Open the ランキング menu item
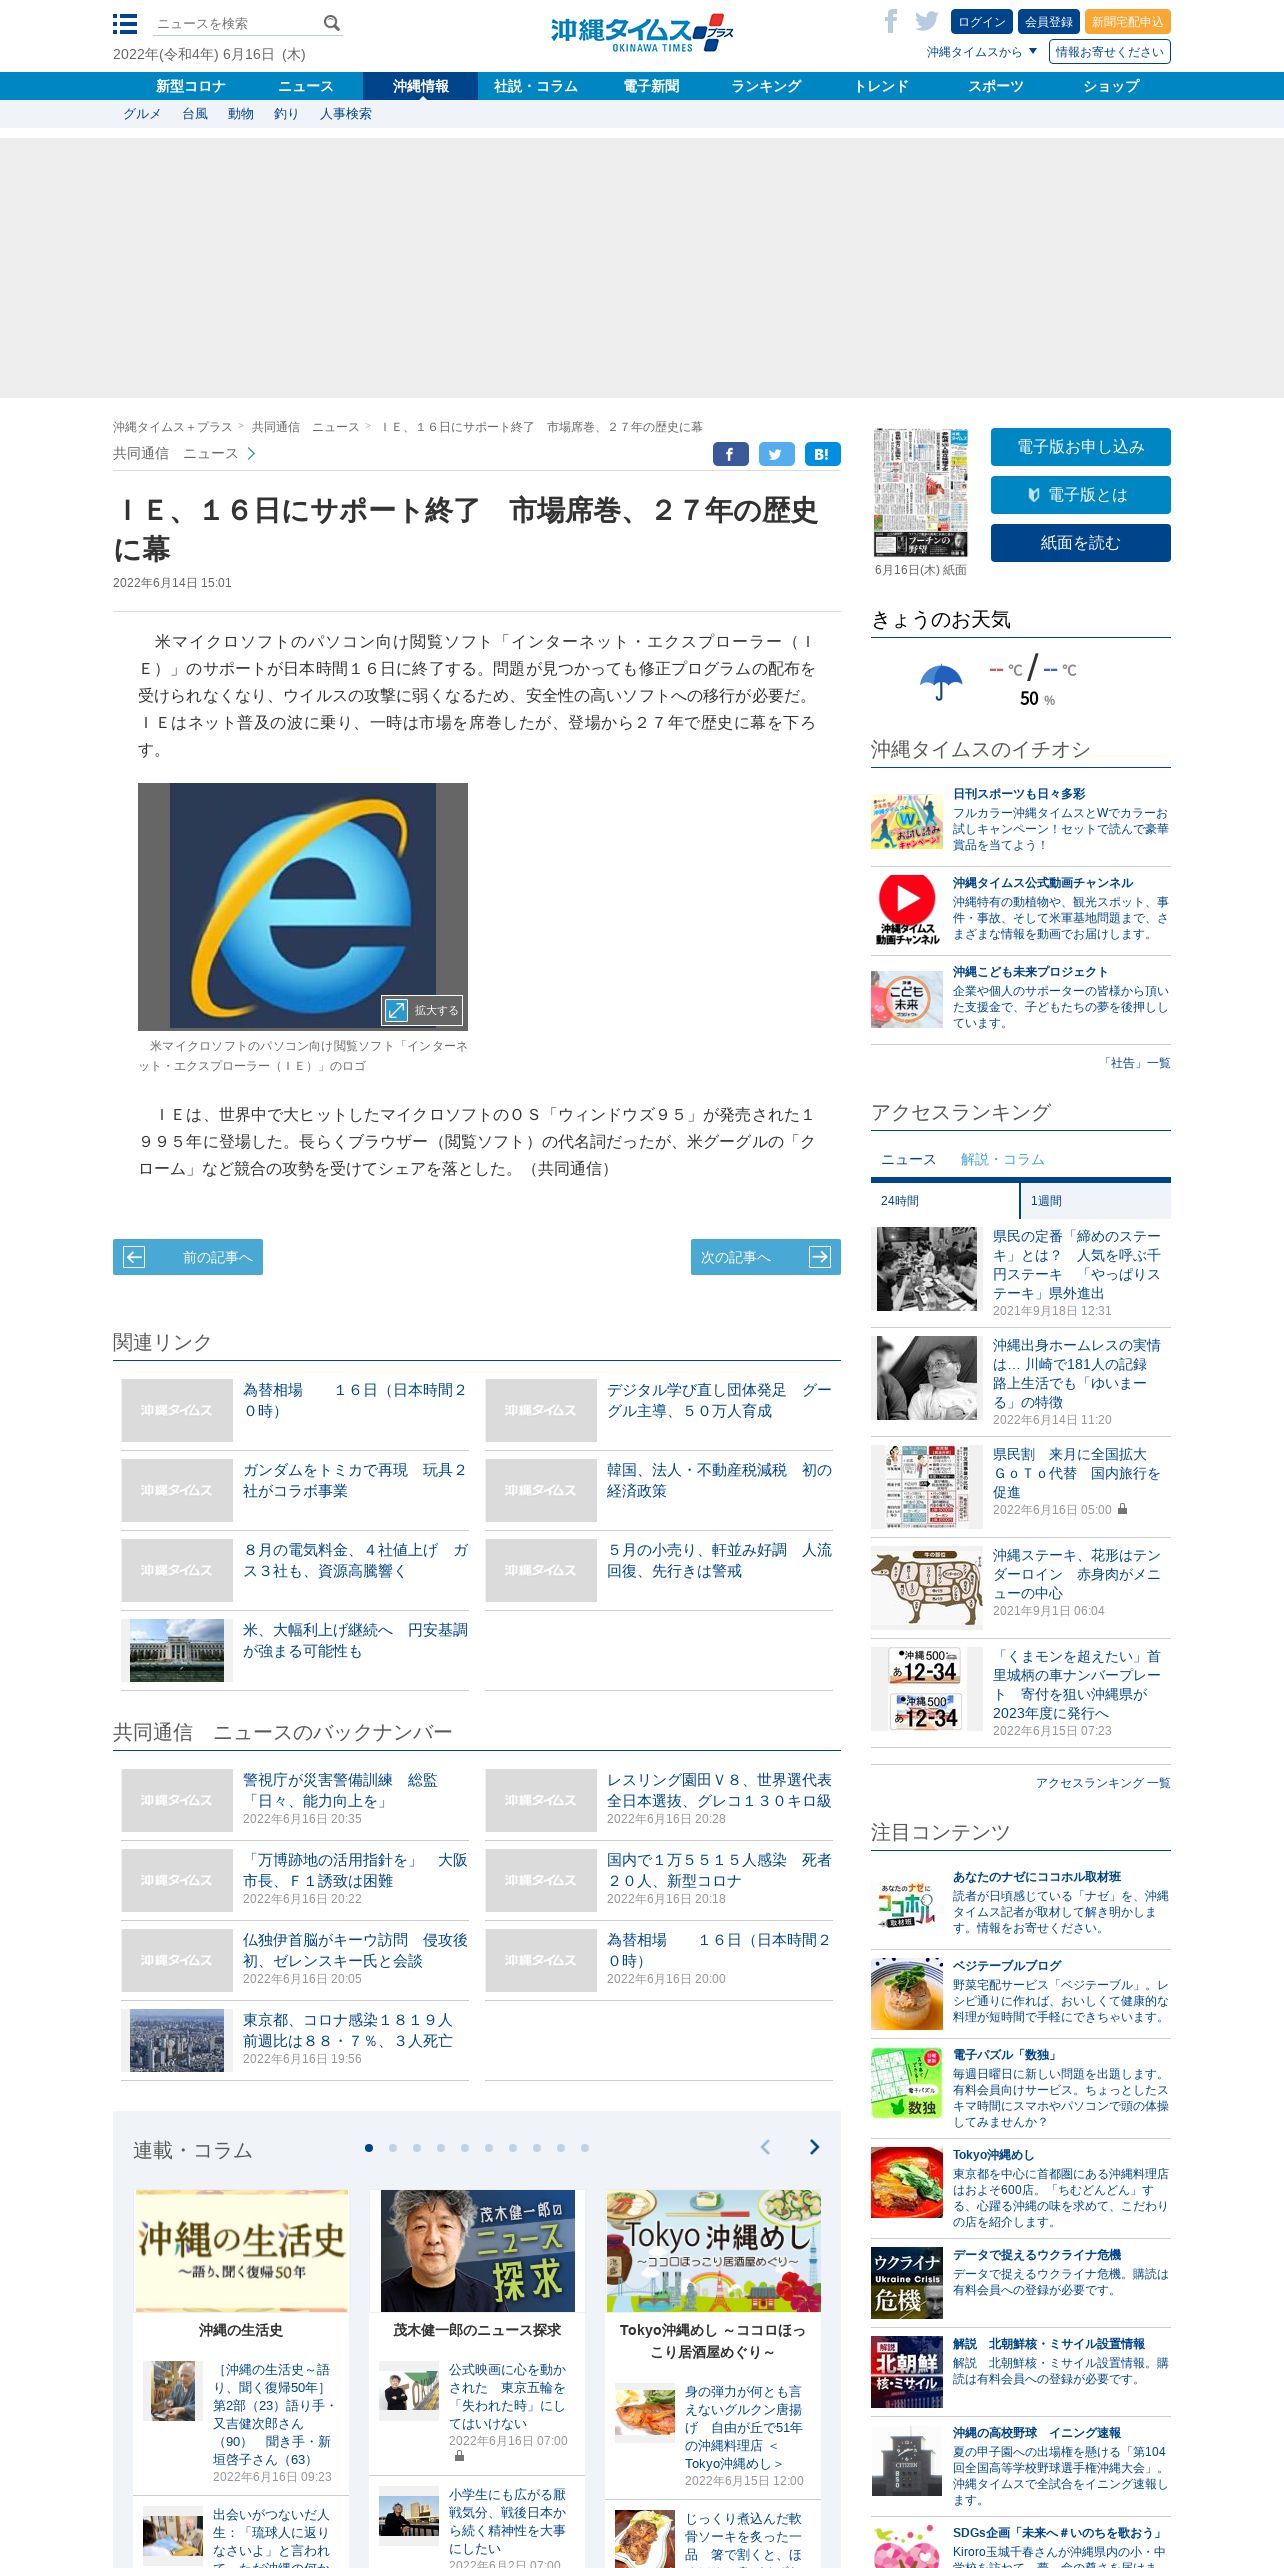This screenshot has width=1284, height=2568. (x=766, y=86)
